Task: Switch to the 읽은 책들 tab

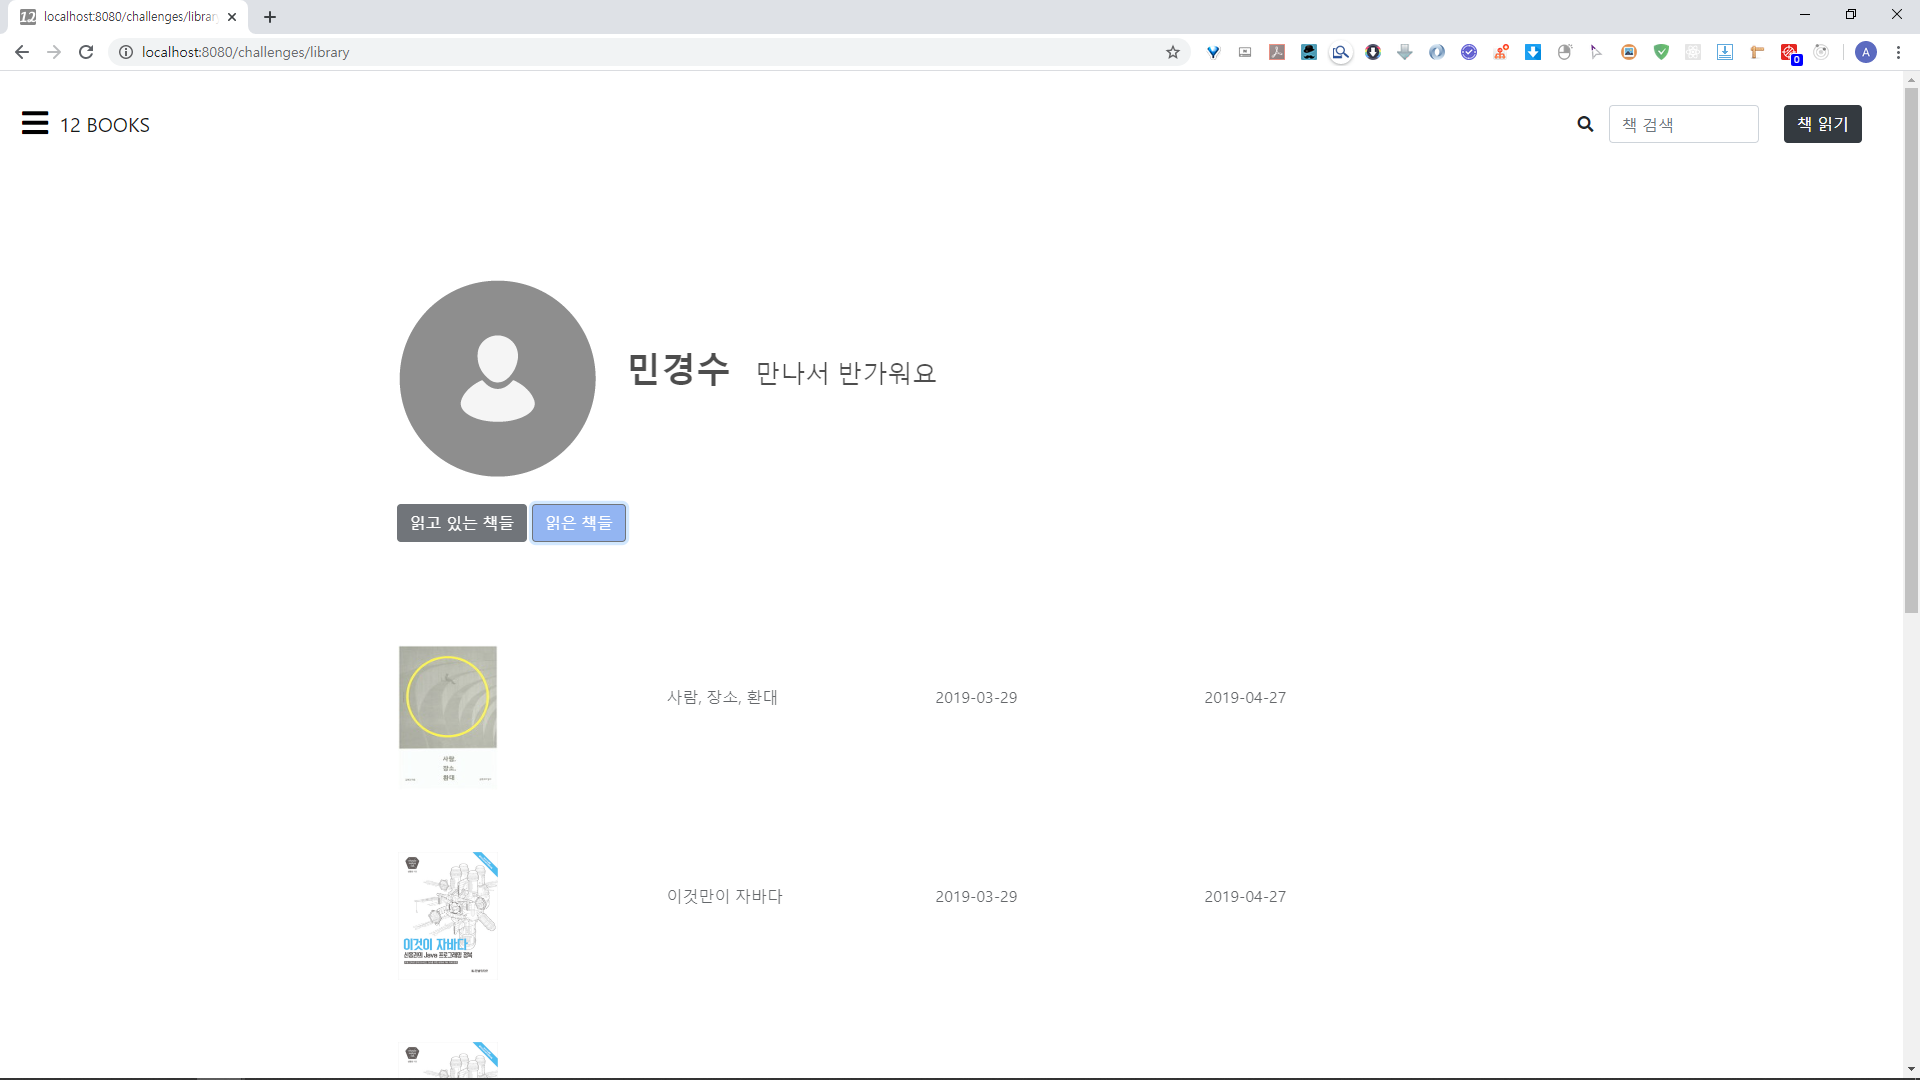Action: (x=578, y=523)
